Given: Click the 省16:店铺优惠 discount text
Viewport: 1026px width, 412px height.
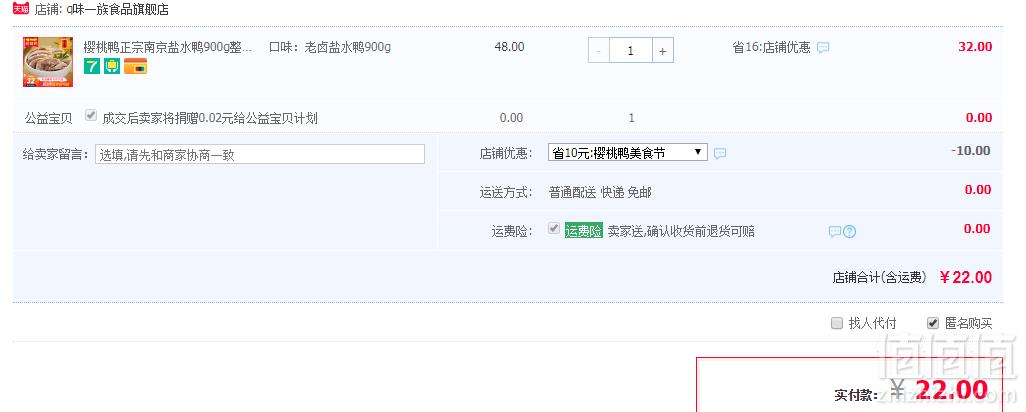Looking at the screenshot, I should coord(771,47).
